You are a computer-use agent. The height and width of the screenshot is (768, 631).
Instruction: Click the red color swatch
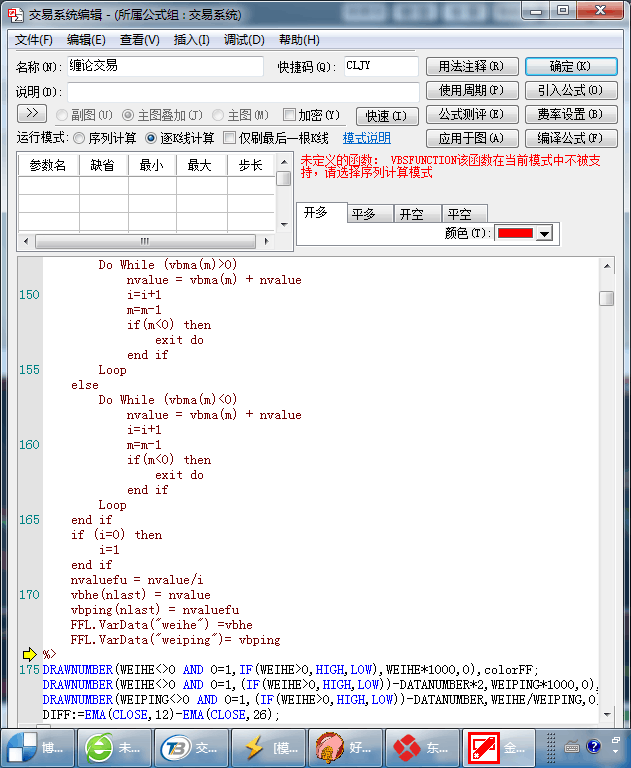click(515, 233)
